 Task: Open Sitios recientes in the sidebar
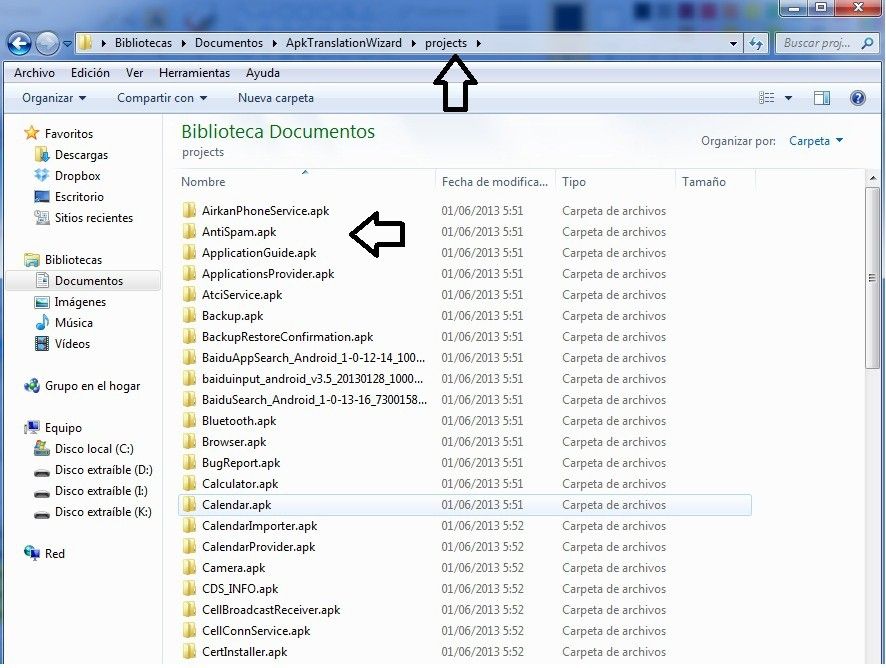(x=94, y=218)
